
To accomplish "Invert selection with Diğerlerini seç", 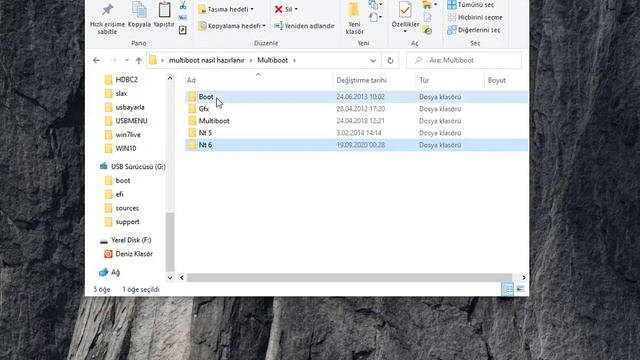I will (x=474, y=30).
